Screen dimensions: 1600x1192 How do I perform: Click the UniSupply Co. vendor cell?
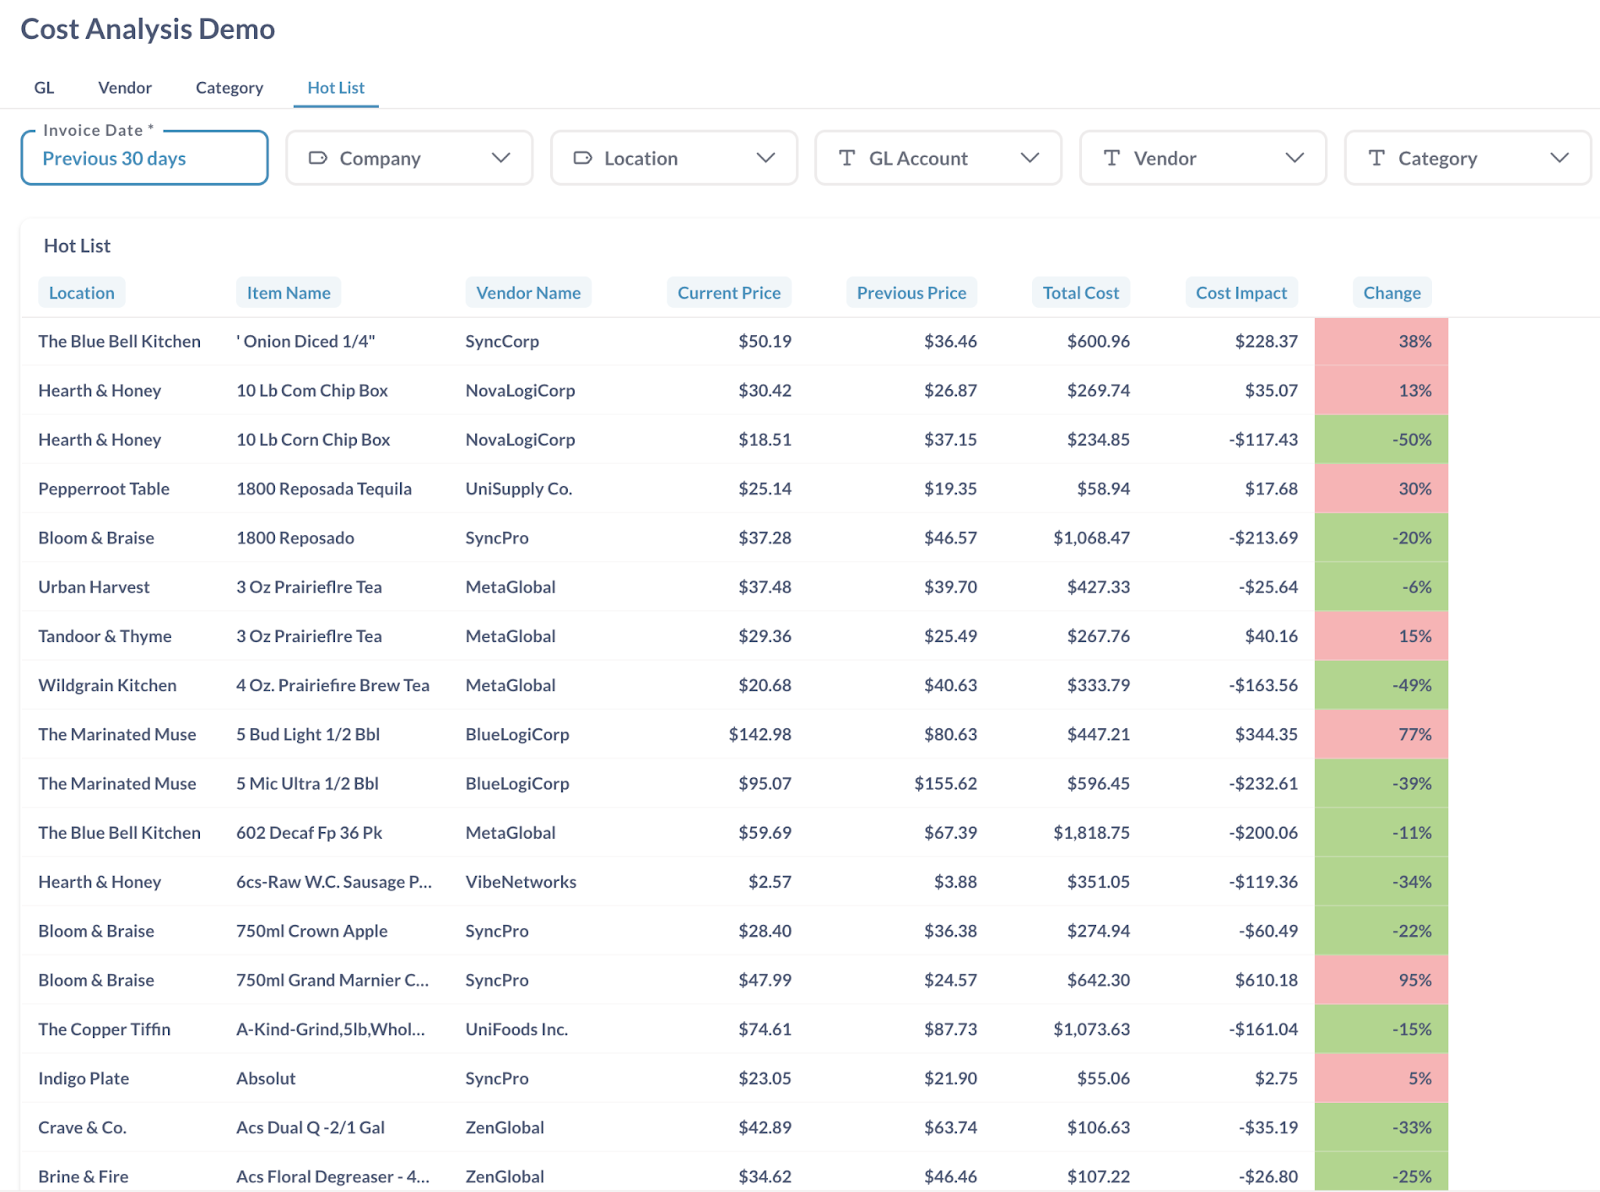point(519,489)
